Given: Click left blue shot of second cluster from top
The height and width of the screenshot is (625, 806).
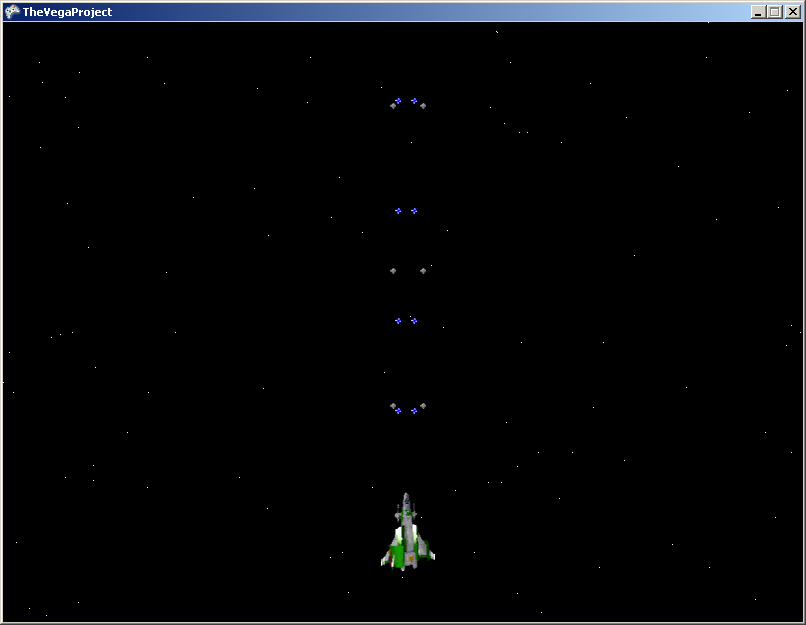Looking at the screenshot, I should tap(398, 211).
